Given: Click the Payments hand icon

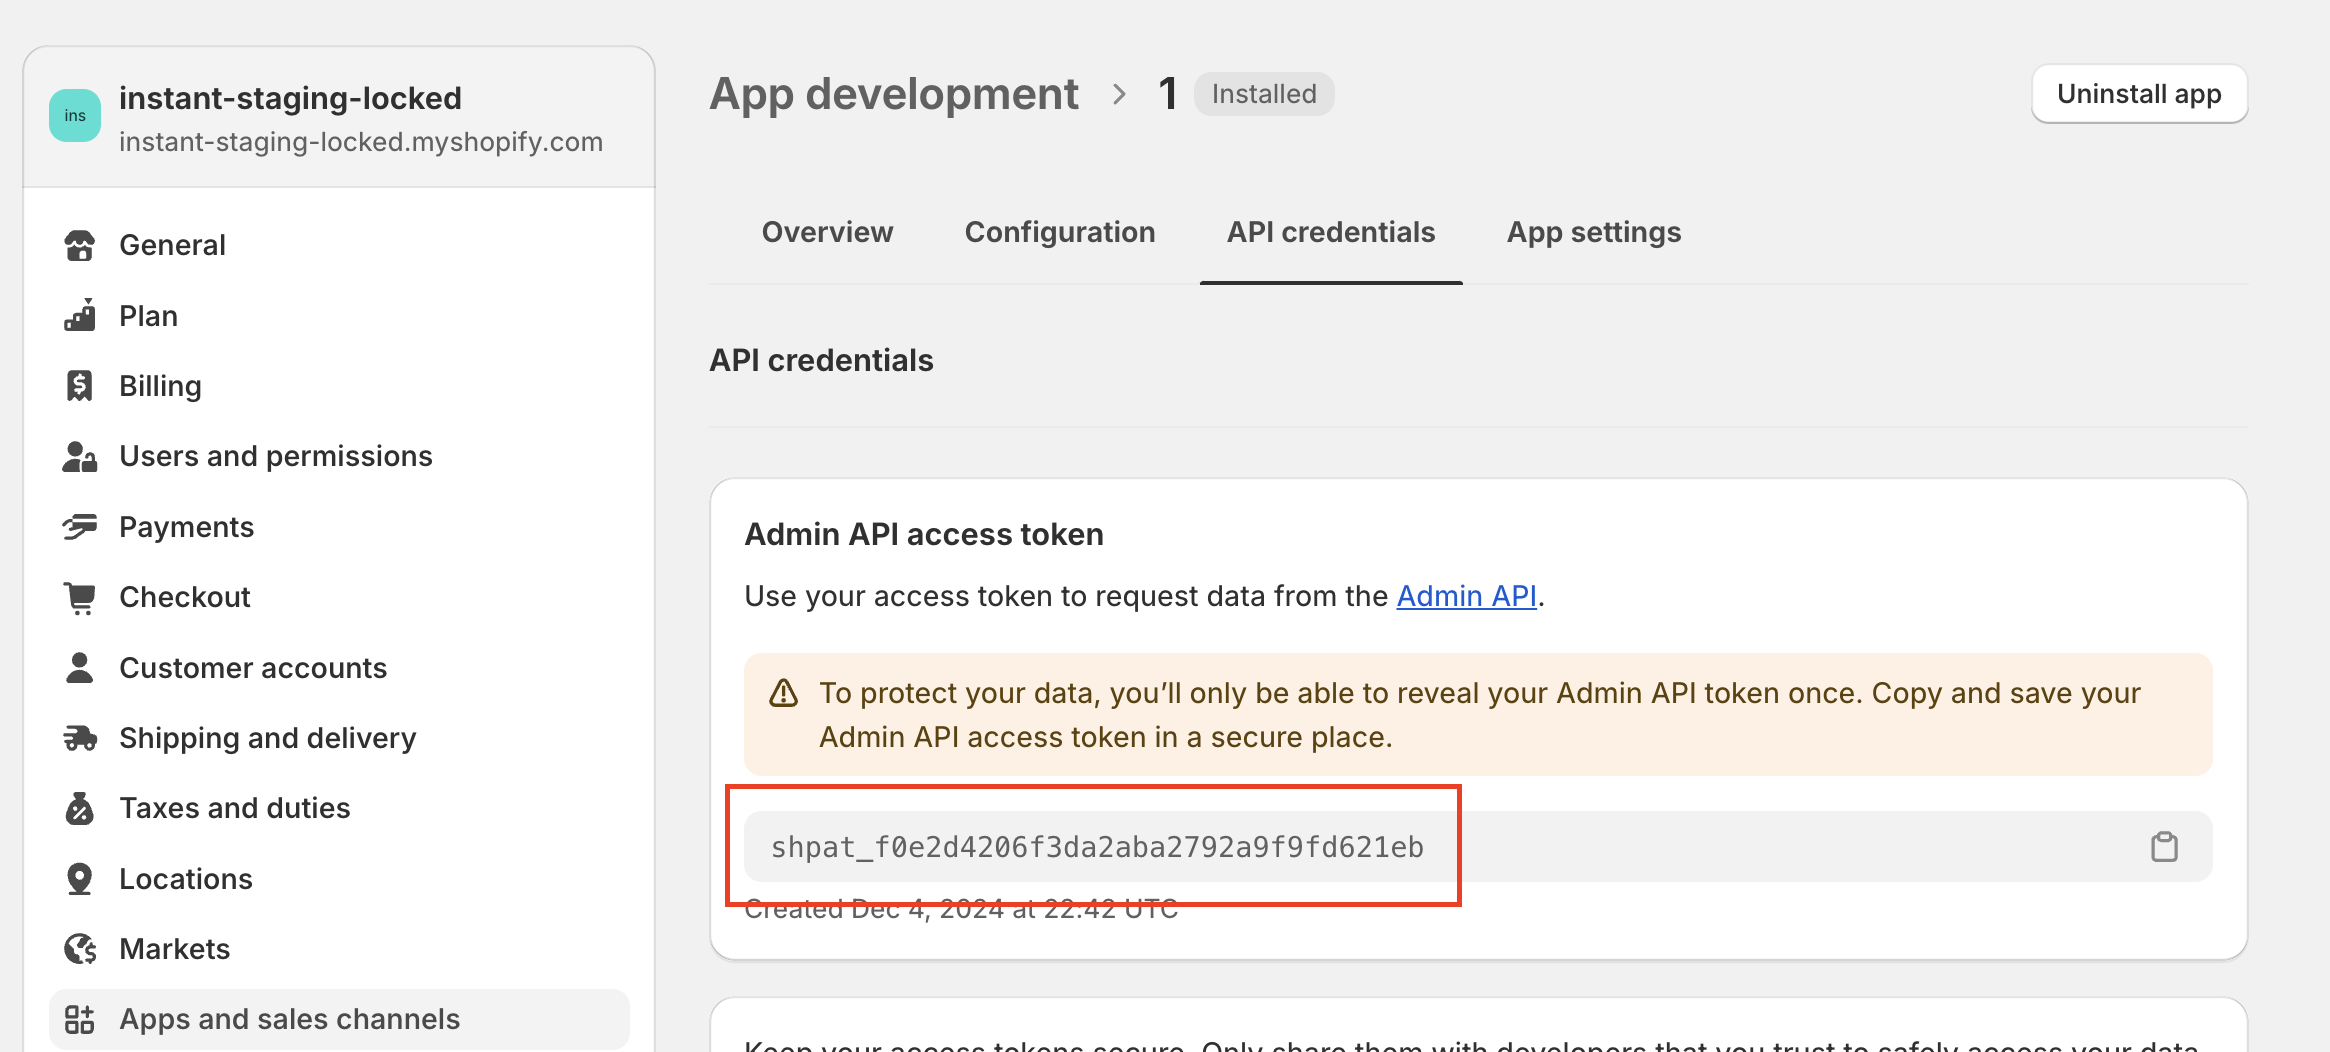Looking at the screenshot, I should point(79,527).
